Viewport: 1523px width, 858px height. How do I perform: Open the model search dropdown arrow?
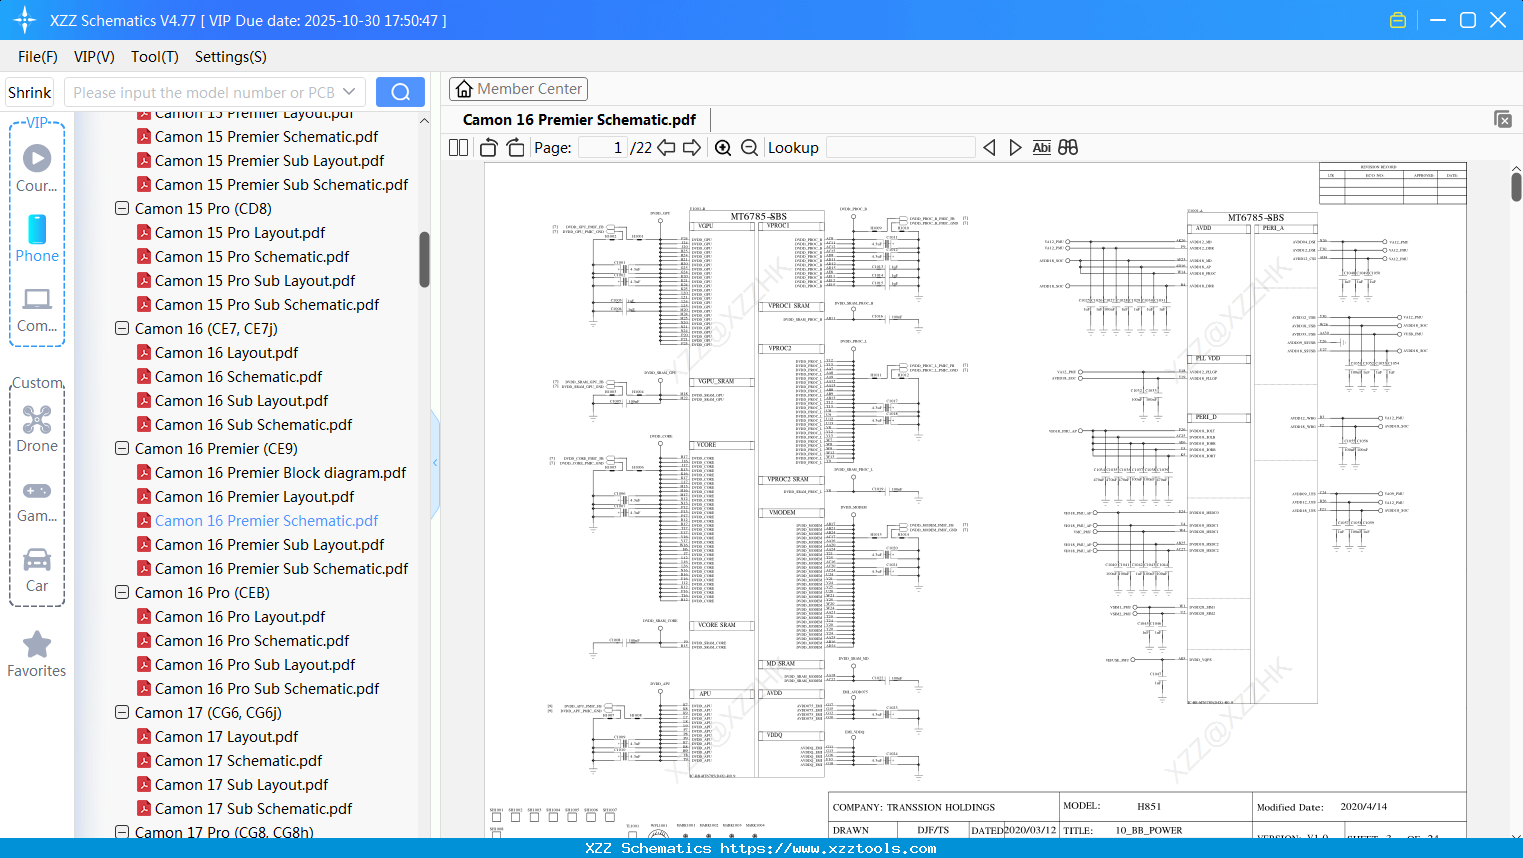349,92
